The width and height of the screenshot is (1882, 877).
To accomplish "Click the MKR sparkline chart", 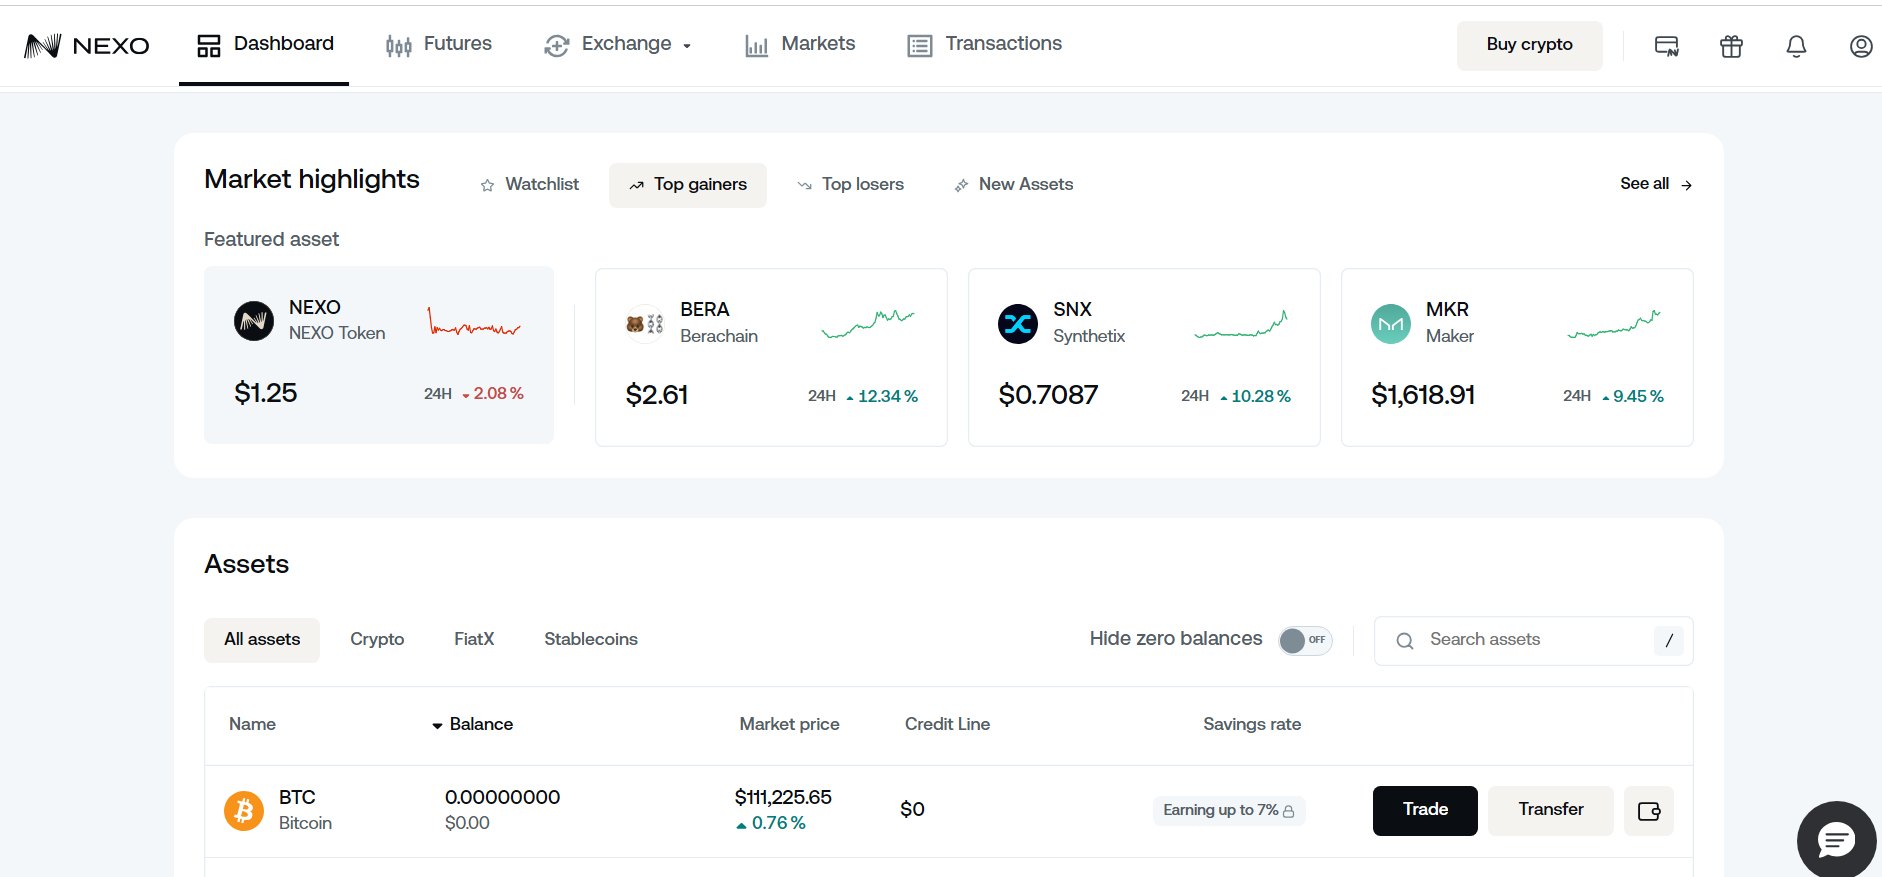I will click(x=1614, y=323).
